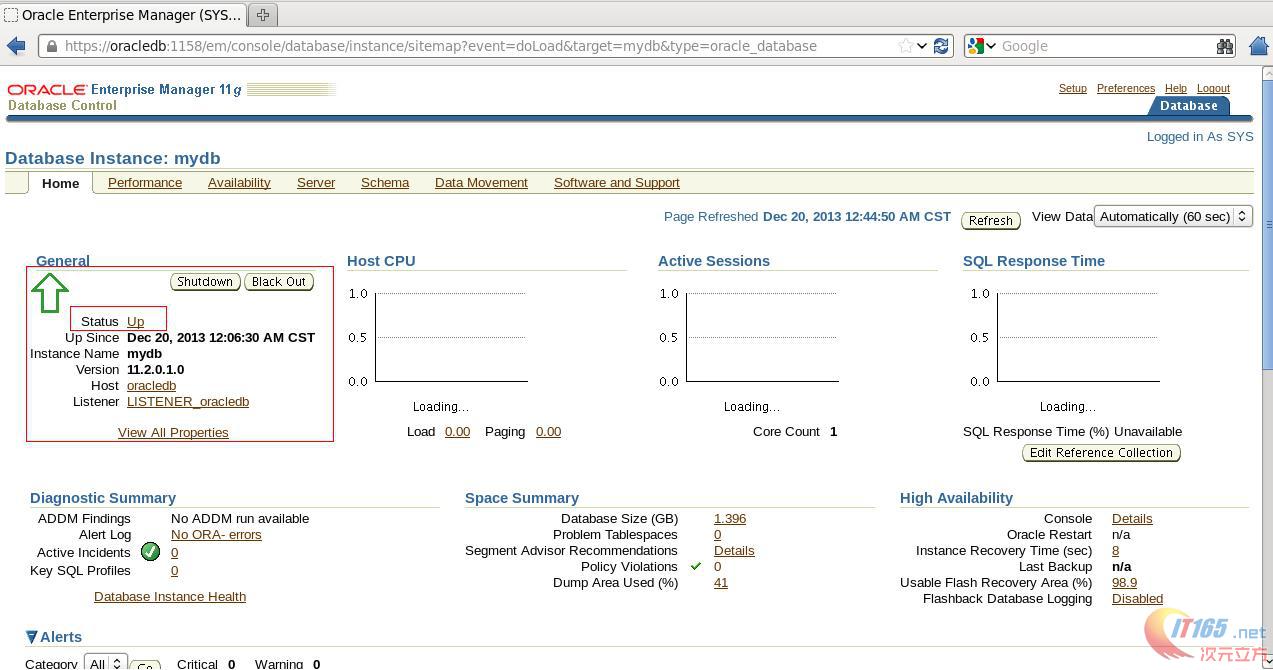Bookmark this page with the star icon

906,46
